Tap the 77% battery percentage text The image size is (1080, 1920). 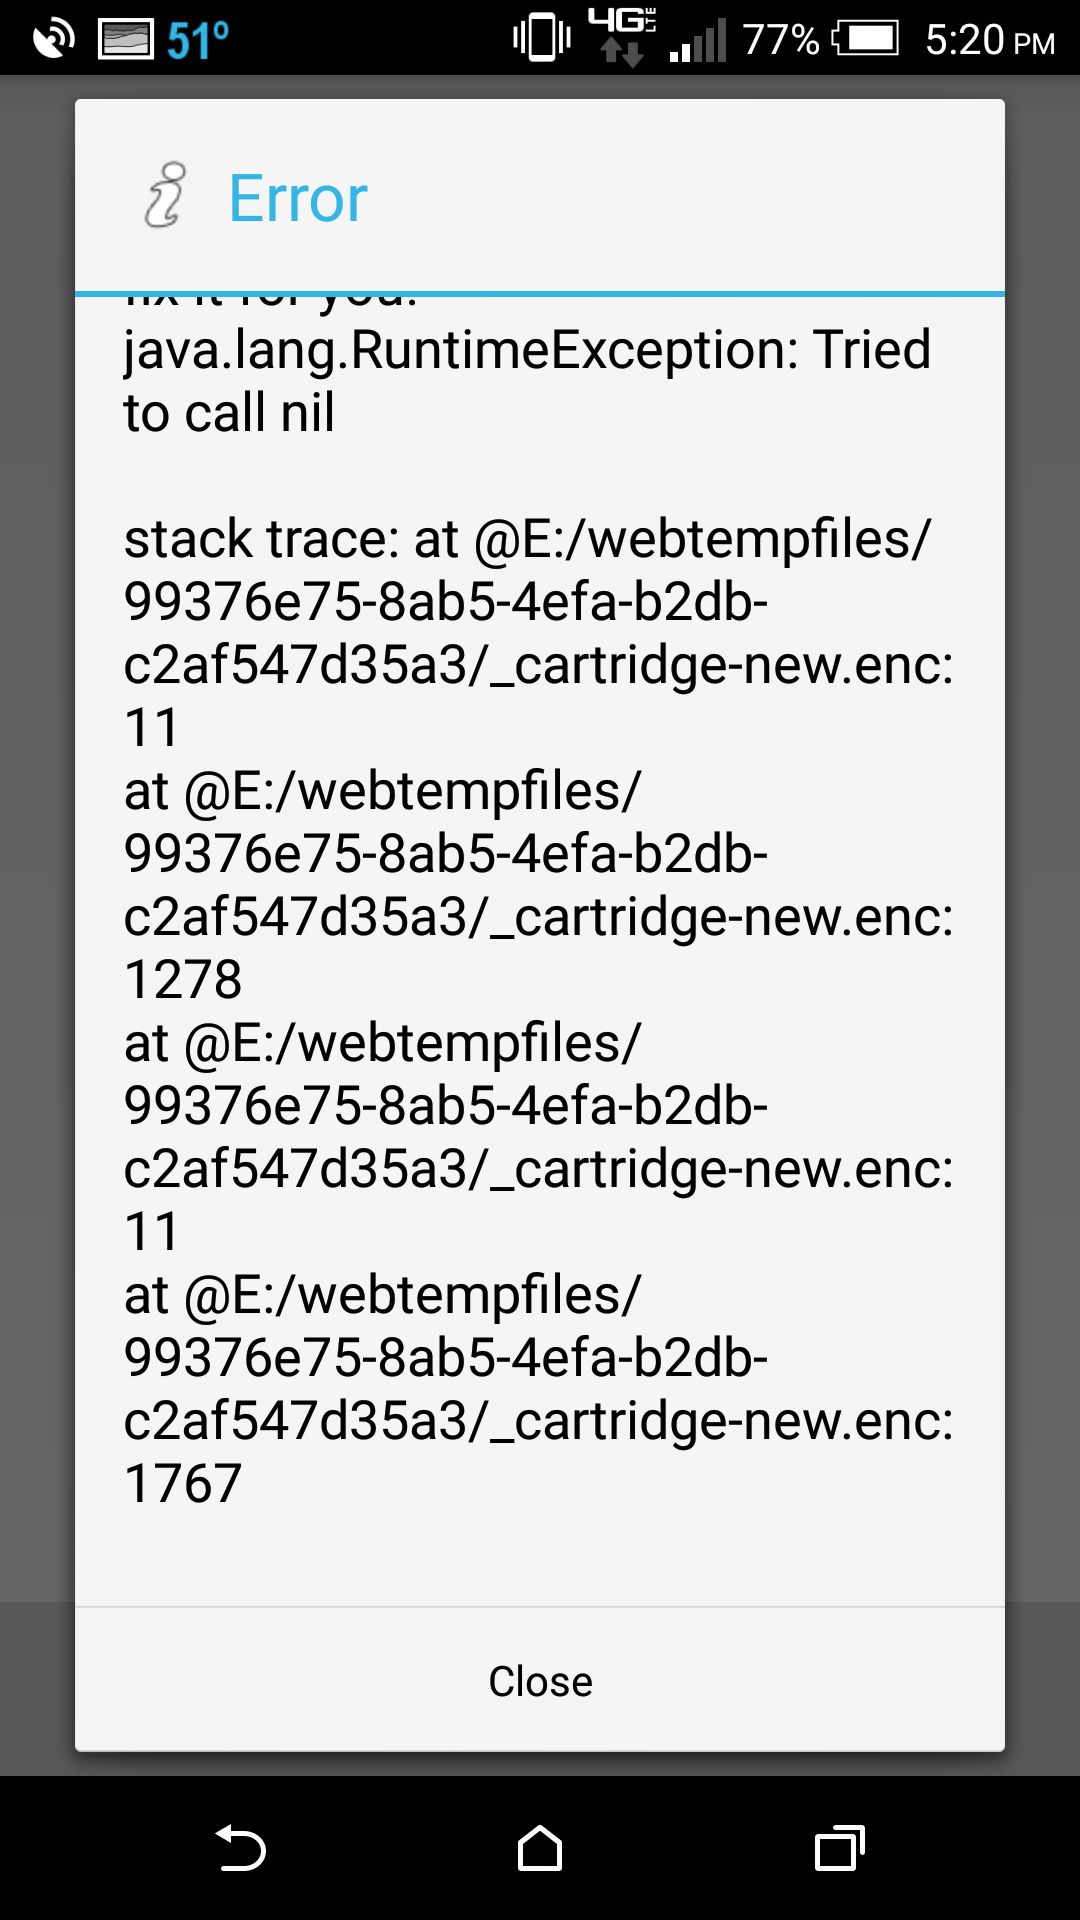(781, 40)
